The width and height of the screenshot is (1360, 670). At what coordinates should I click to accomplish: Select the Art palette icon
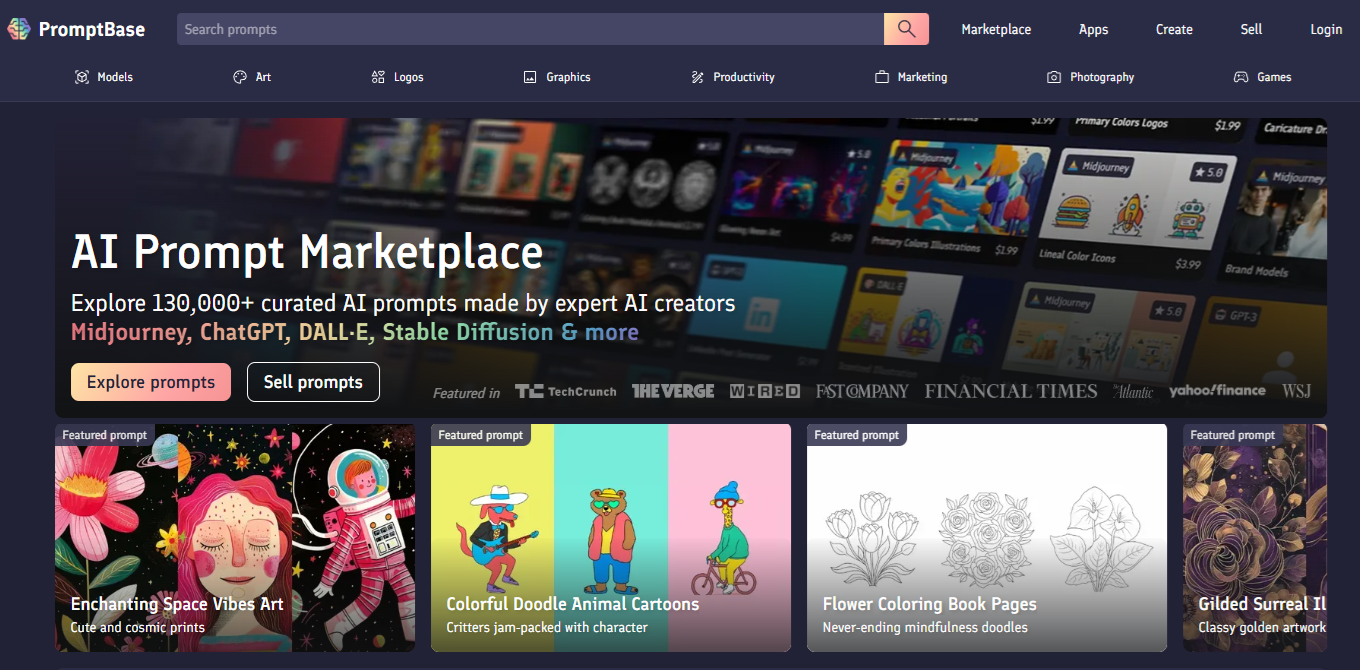240,77
